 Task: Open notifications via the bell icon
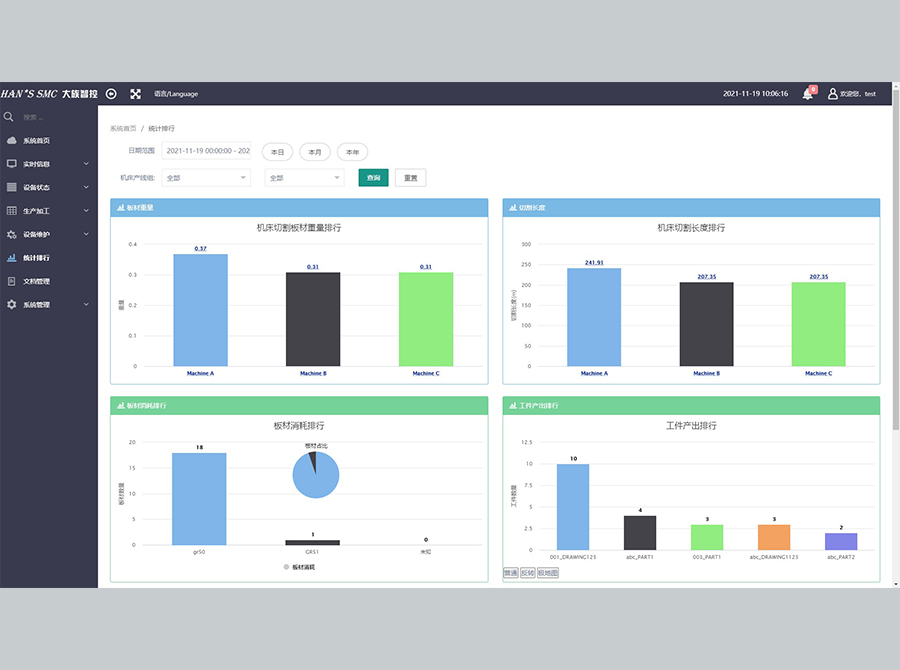click(x=808, y=94)
